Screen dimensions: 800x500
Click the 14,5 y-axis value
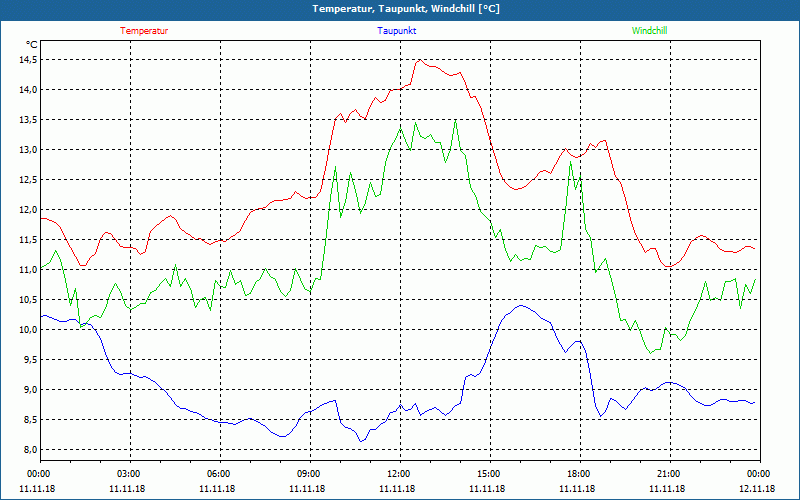pyautogui.click(x=28, y=60)
